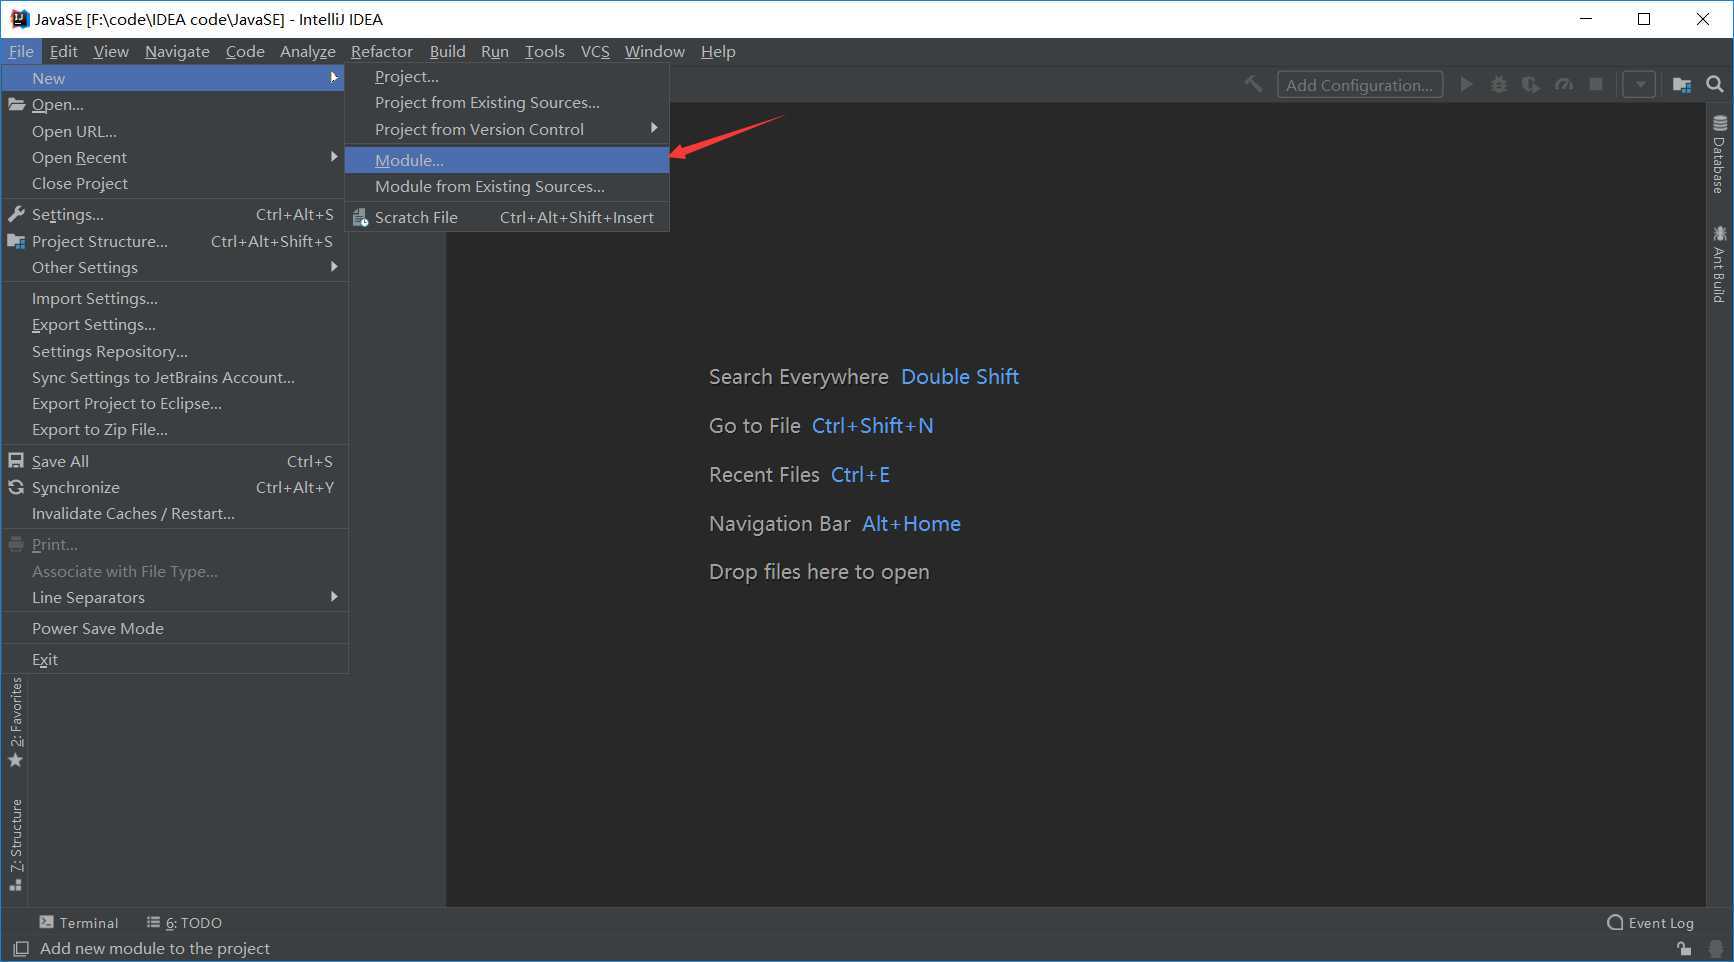Expand the Line Separators submenu

[174, 597]
